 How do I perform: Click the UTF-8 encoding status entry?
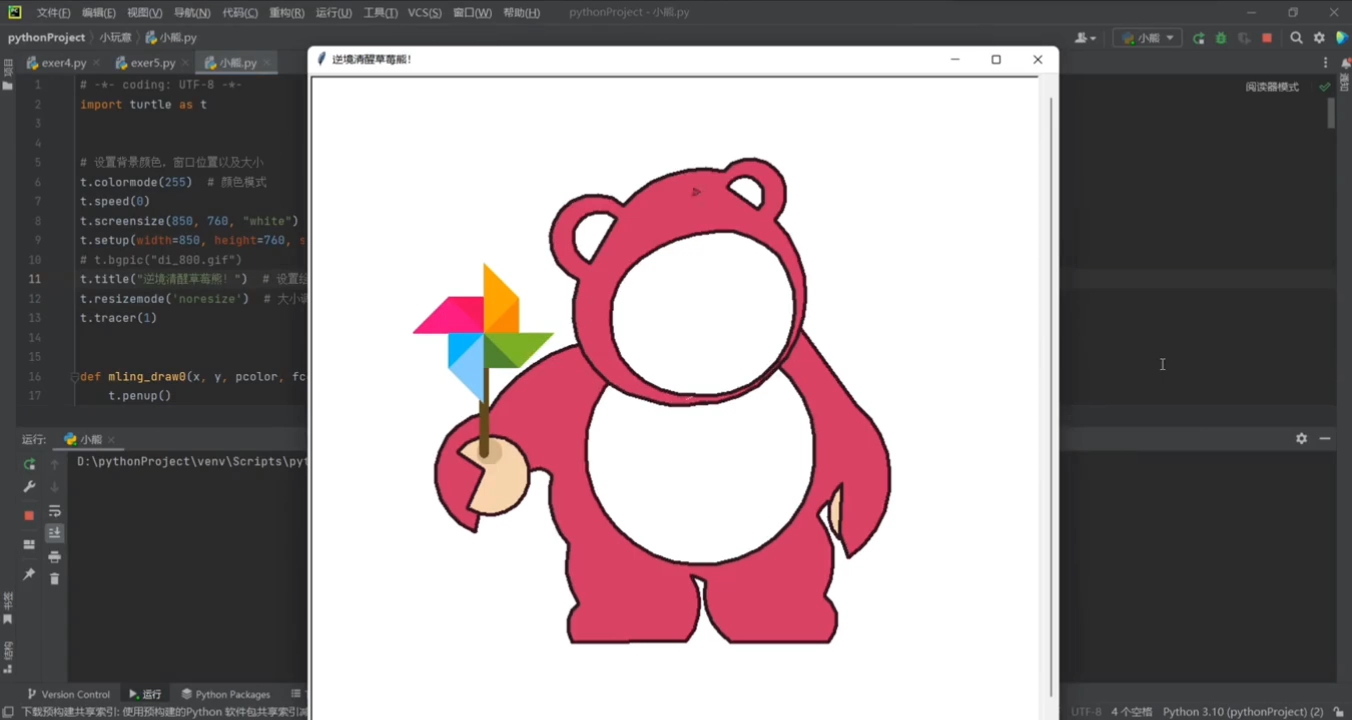click(1086, 712)
